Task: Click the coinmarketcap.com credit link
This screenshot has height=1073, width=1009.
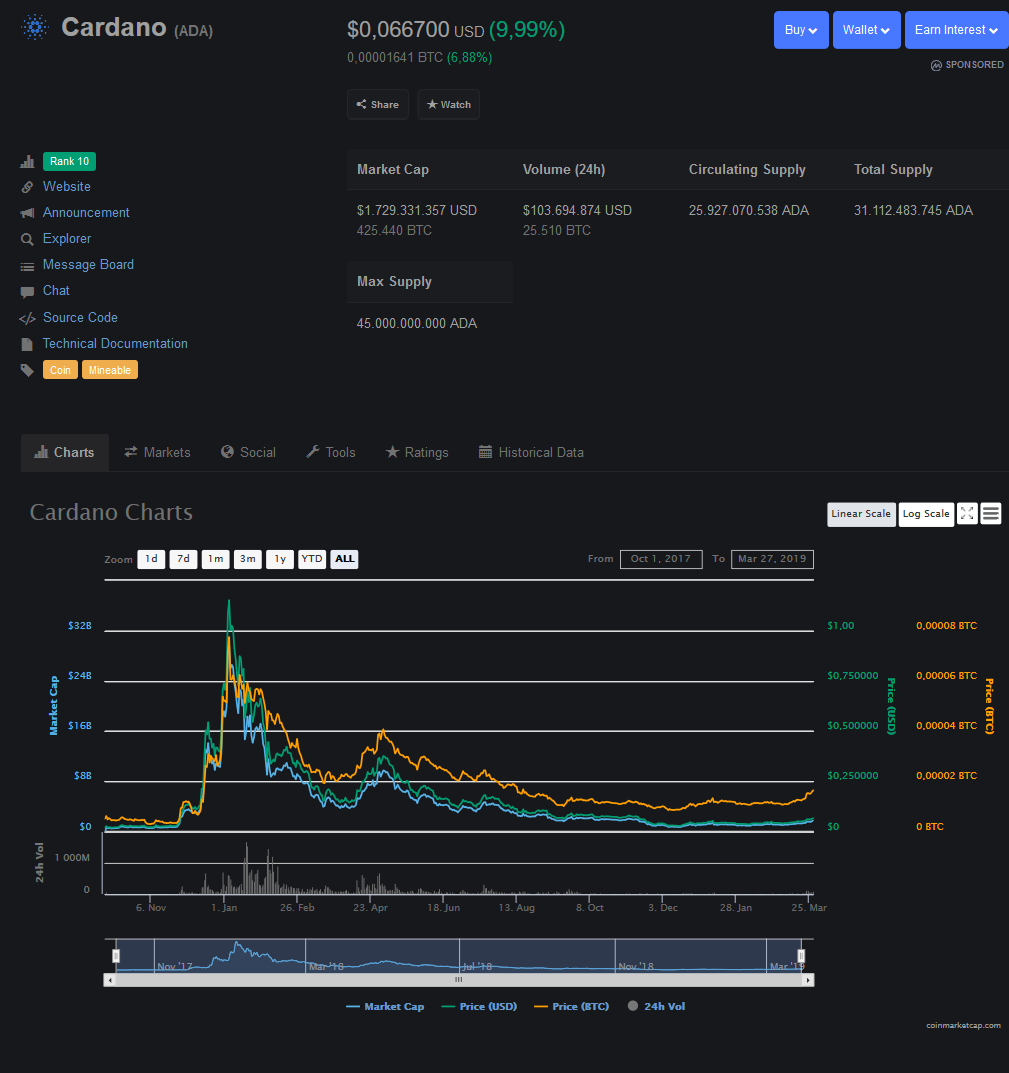Action: pyautogui.click(x=963, y=1026)
